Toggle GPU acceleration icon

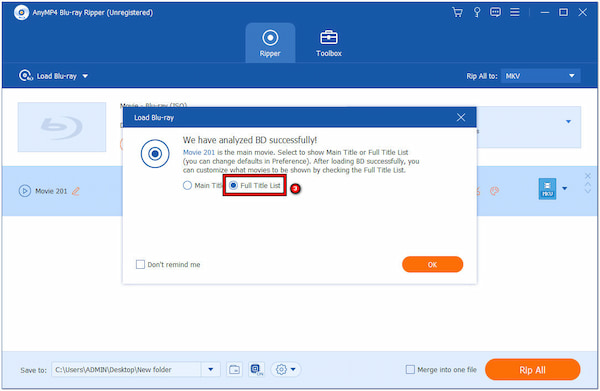pyautogui.click(x=256, y=370)
